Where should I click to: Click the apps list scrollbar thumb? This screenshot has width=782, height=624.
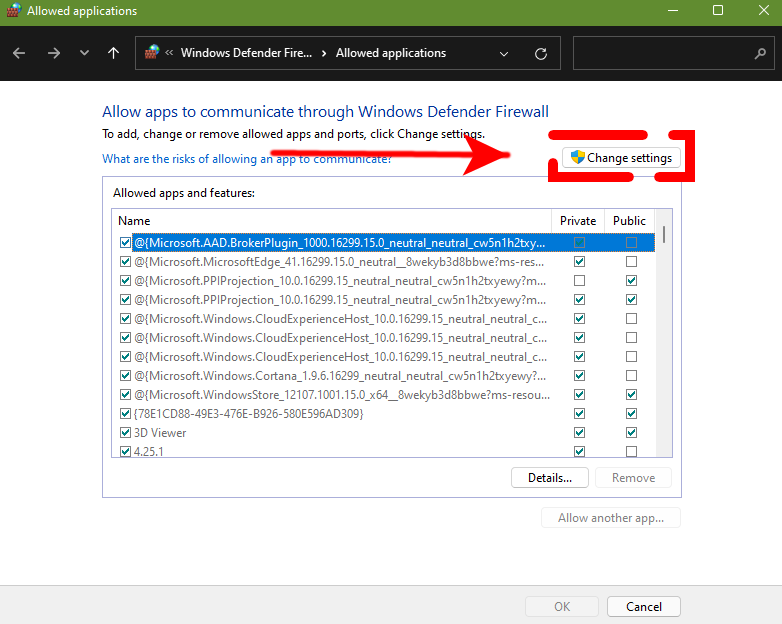click(664, 234)
